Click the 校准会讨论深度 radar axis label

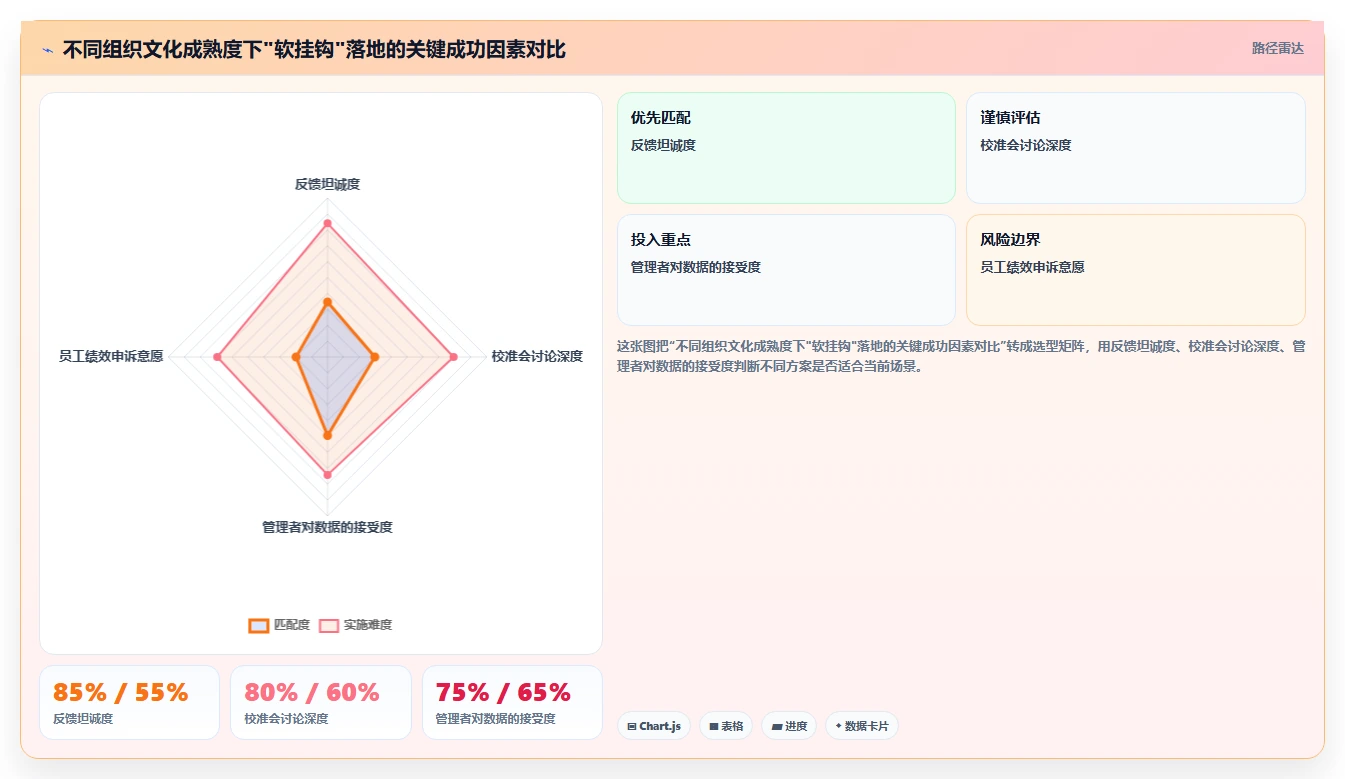[x=537, y=356]
